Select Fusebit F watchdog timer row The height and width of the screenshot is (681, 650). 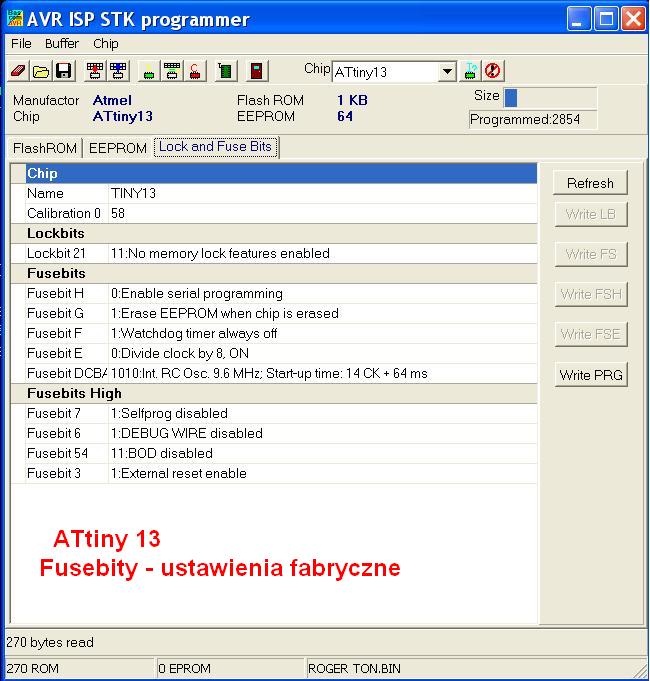click(x=274, y=333)
